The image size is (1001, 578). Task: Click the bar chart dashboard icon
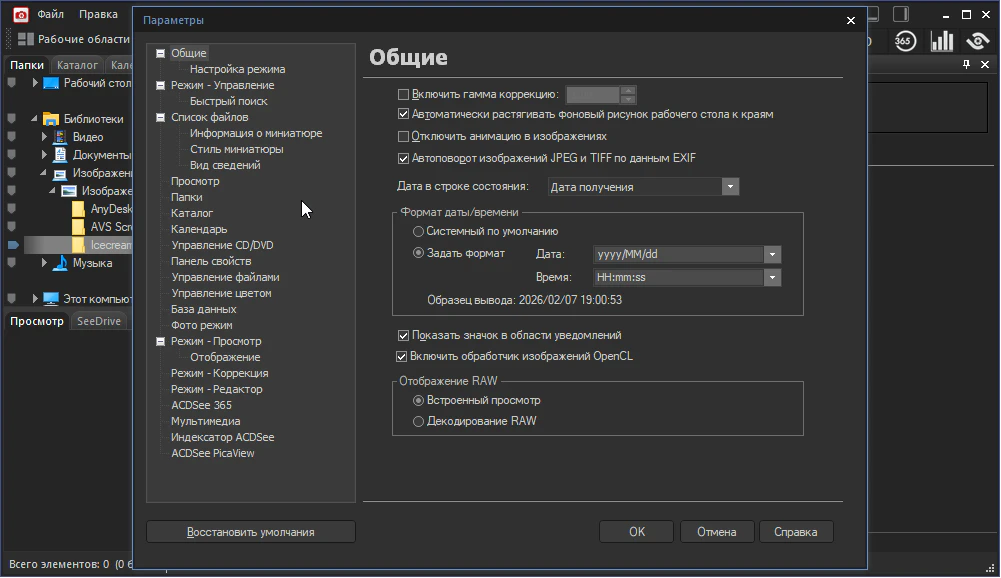coord(941,41)
